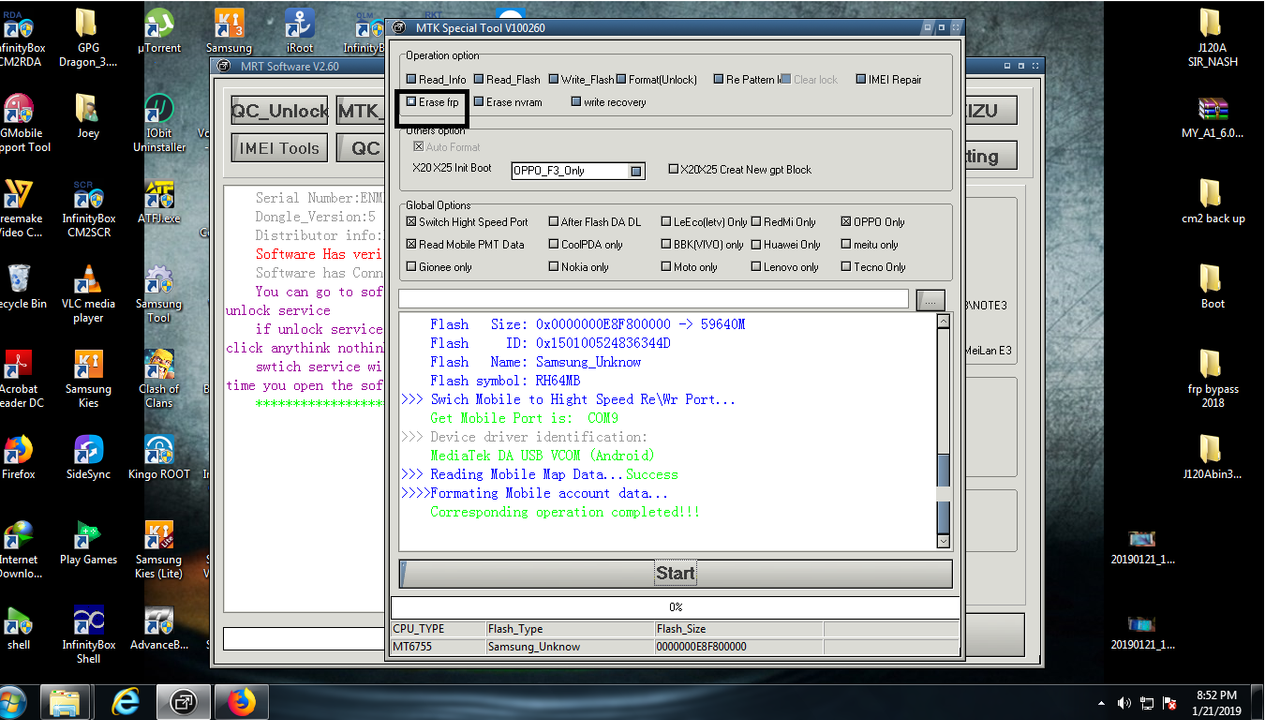This screenshot has height=720, width=1280.
Task: Enable X20X25 Creat New gpt Block
Action: (x=673, y=169)
